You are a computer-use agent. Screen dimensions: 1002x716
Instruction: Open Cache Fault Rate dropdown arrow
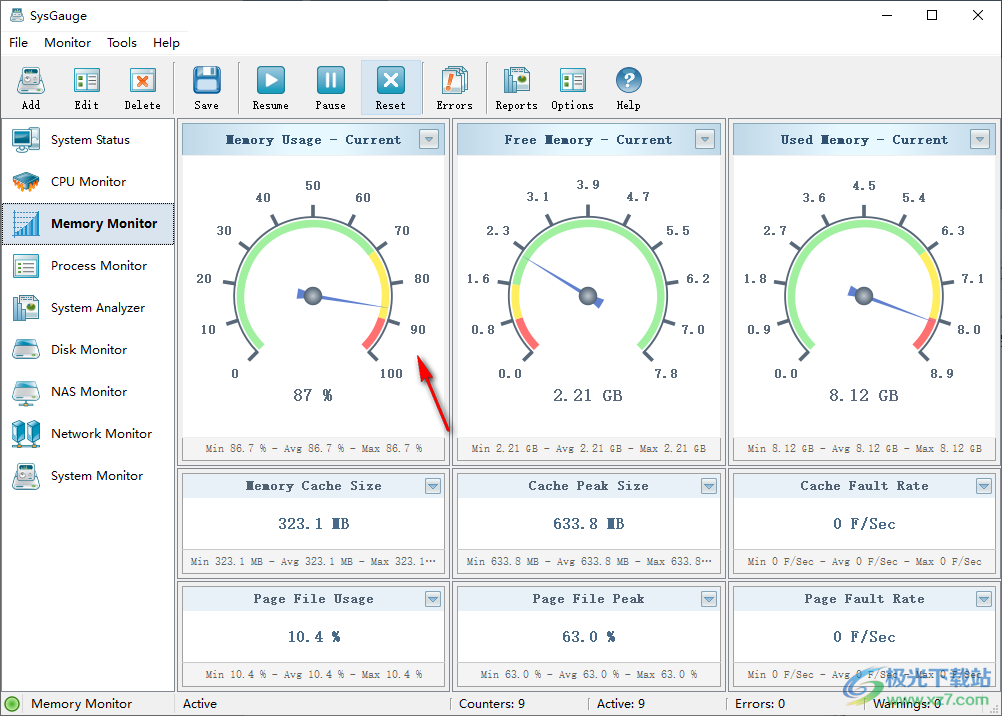[x=984, y=486]
